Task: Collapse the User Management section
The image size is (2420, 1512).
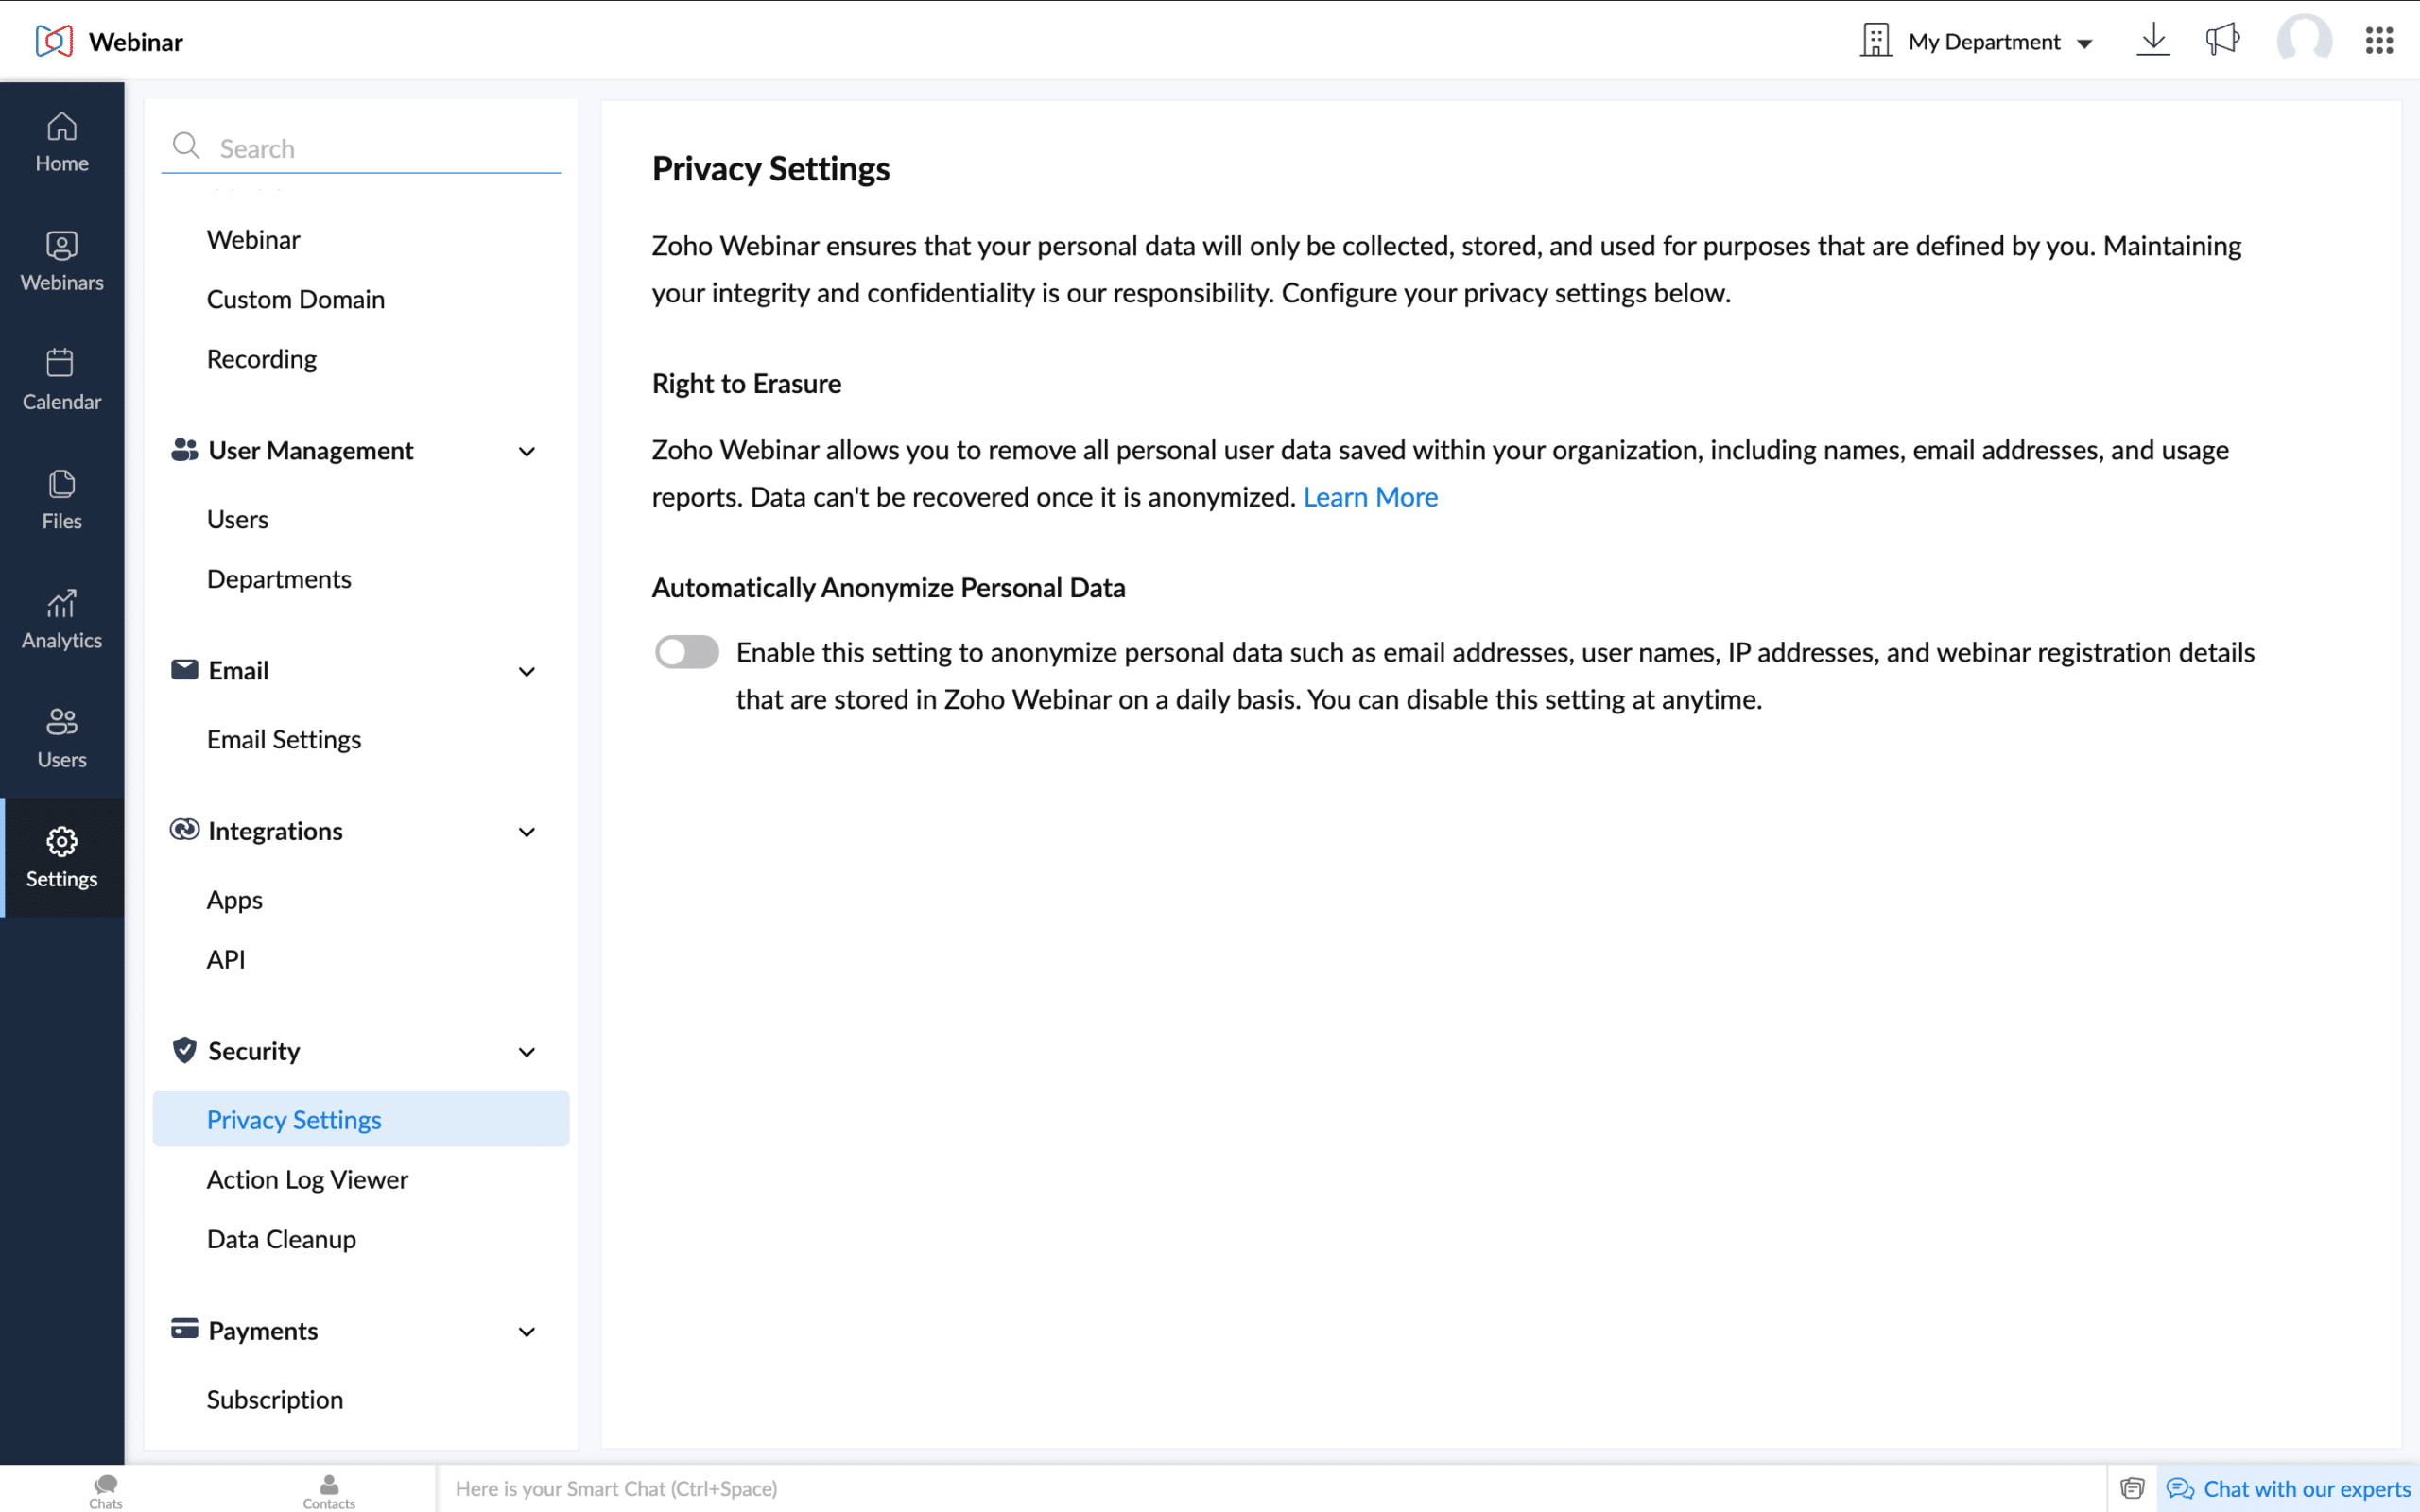Action: pyautogui.click(x=528, y=451)
